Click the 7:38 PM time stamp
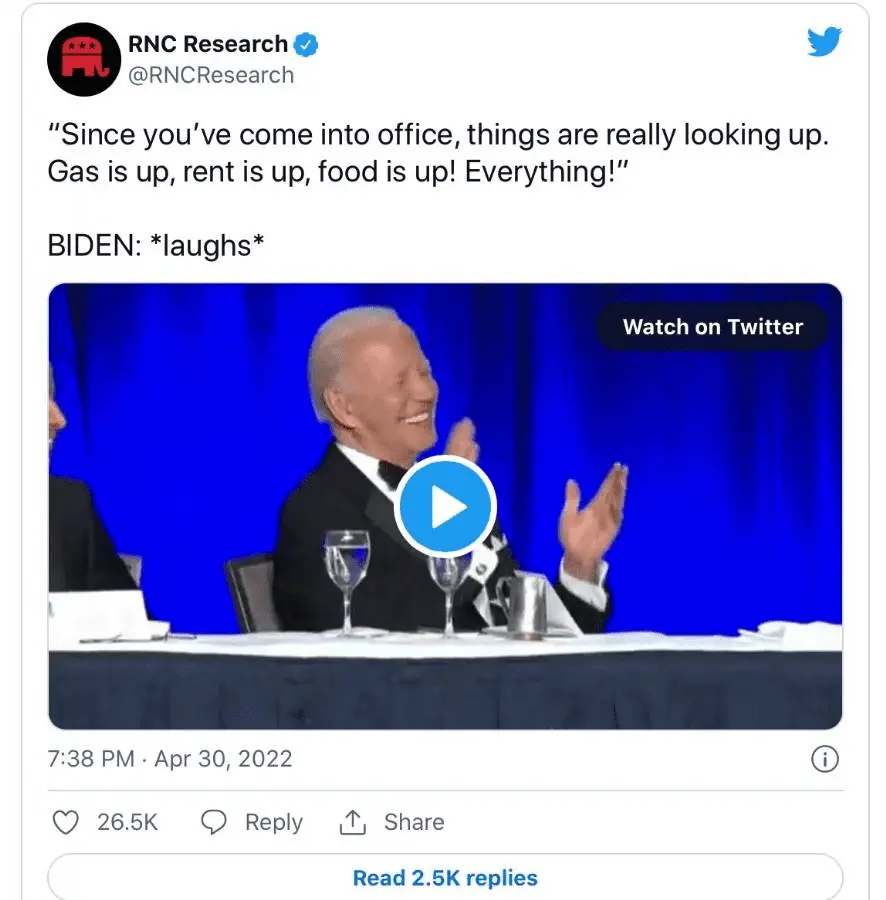Viewport: 886px width, 900px height. (x=91, y=758)
